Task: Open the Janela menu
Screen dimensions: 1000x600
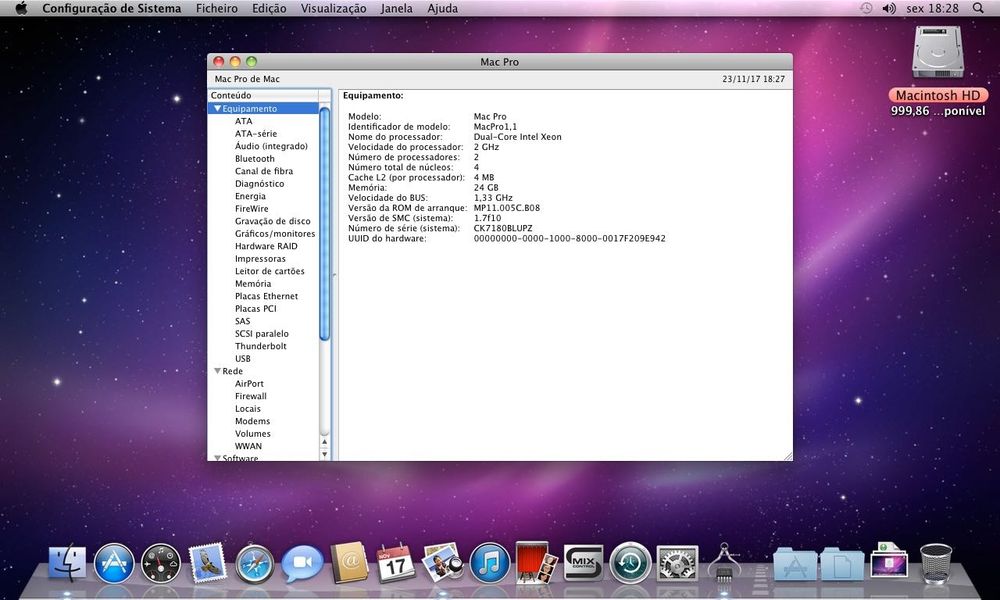Action: (x=397, y=8)
